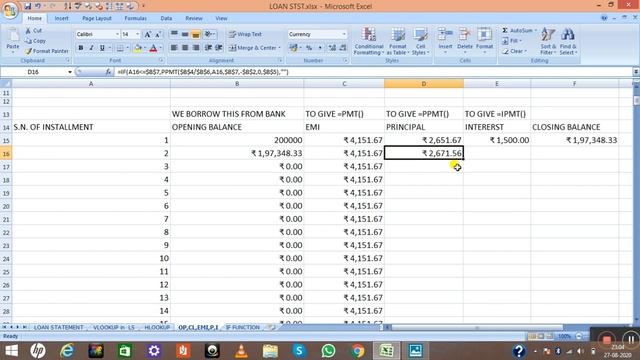Apply the yellow Fill Color swatch

pyautogui.click(x=138, y=48)
